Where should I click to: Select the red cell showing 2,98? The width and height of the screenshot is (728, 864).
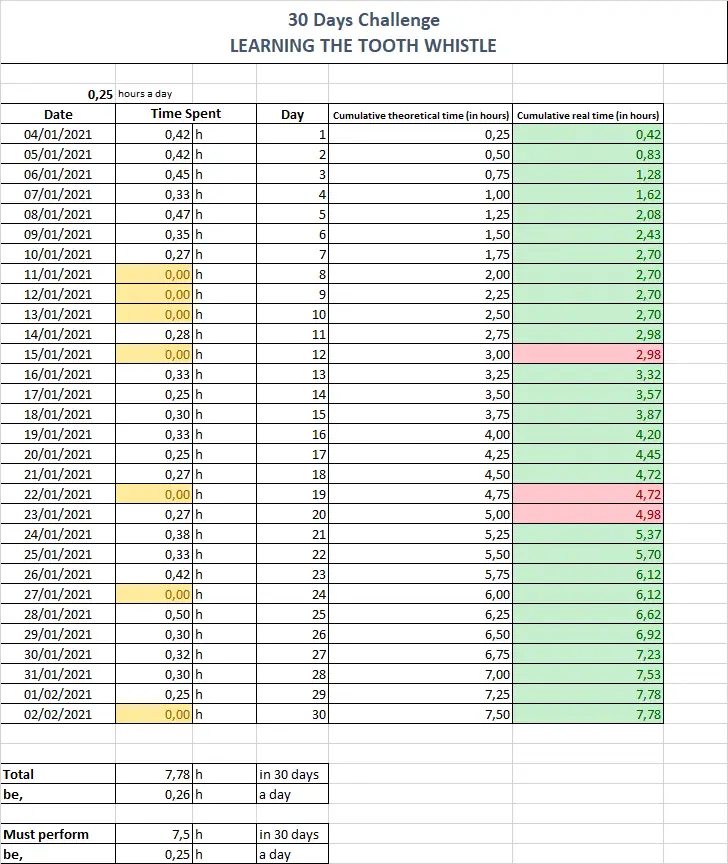click(x=588, y=354)
